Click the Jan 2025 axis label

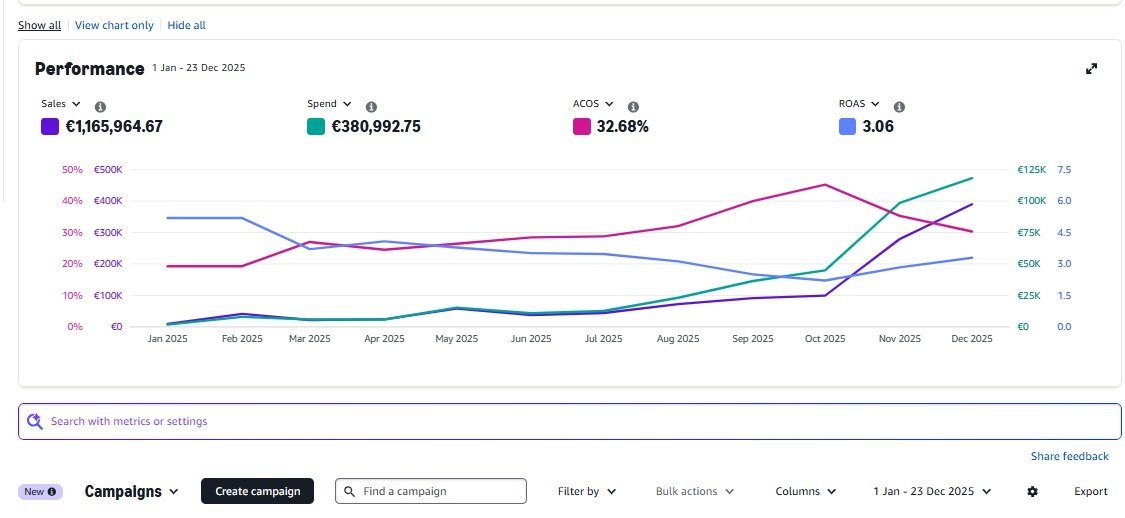(x=167, y=339)
